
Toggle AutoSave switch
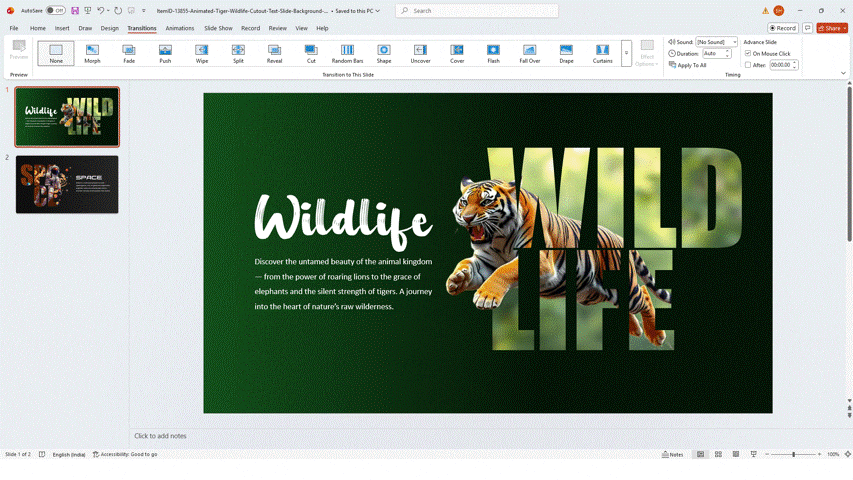click(55, 10)
